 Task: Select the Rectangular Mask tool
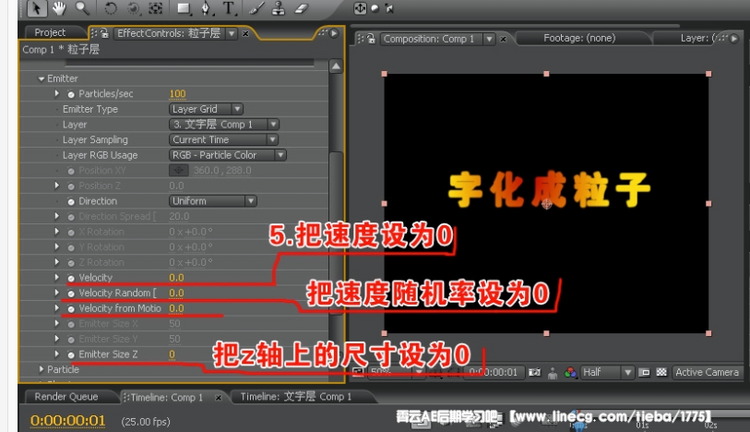pos(184,9)
